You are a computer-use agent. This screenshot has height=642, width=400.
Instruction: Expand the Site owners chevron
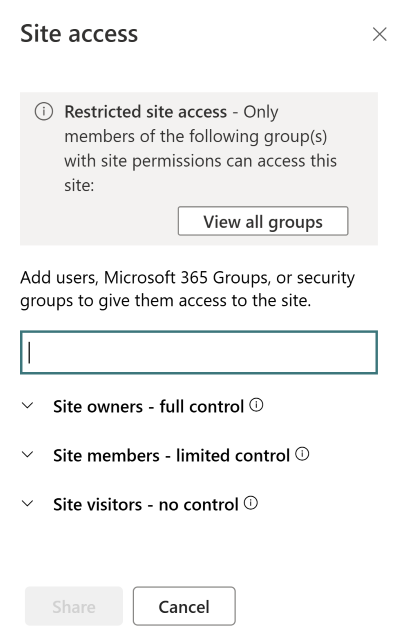(x=27, y=406)
